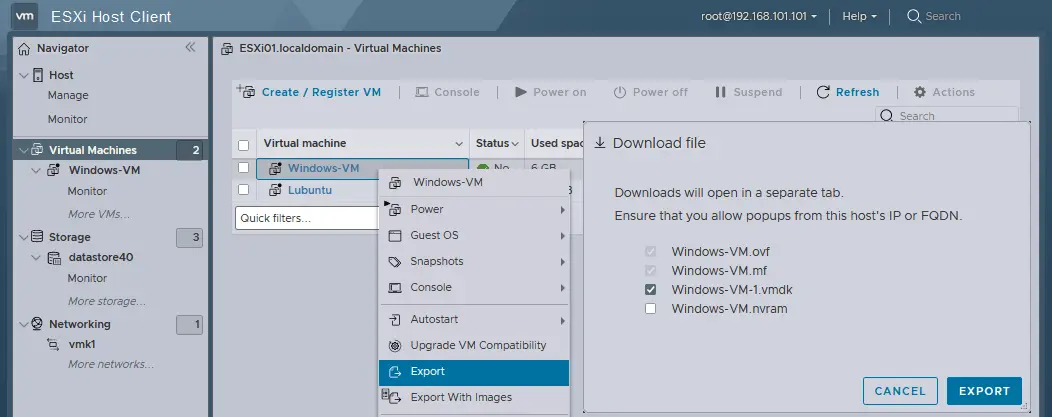Click the Download file arrow icon
Image resolution: width=1052 pixels, height=417 pixels.
point(600,143)
